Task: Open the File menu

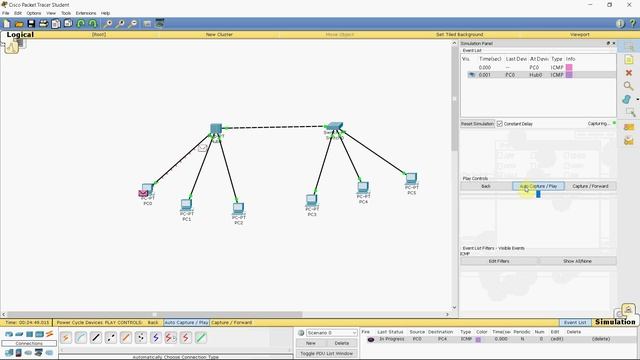Action: (x=6, y=13)
